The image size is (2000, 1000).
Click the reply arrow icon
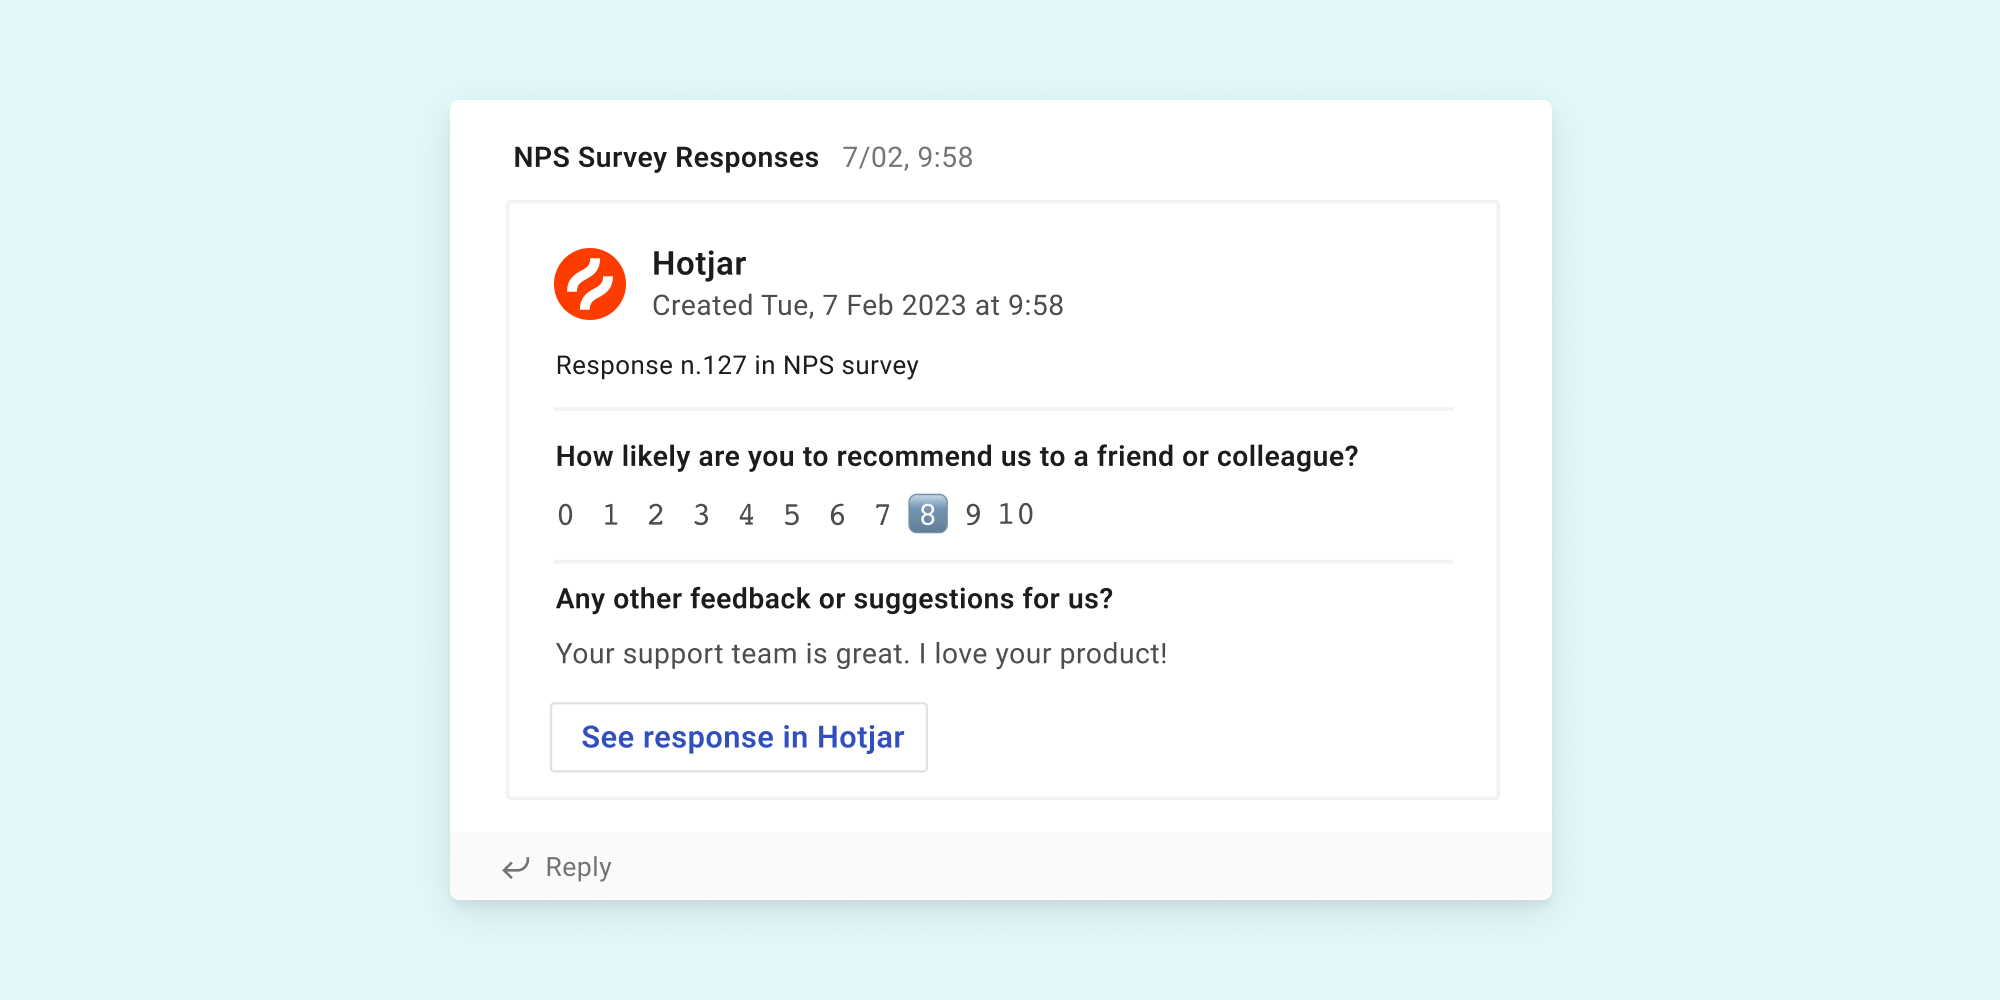point(516,867)
